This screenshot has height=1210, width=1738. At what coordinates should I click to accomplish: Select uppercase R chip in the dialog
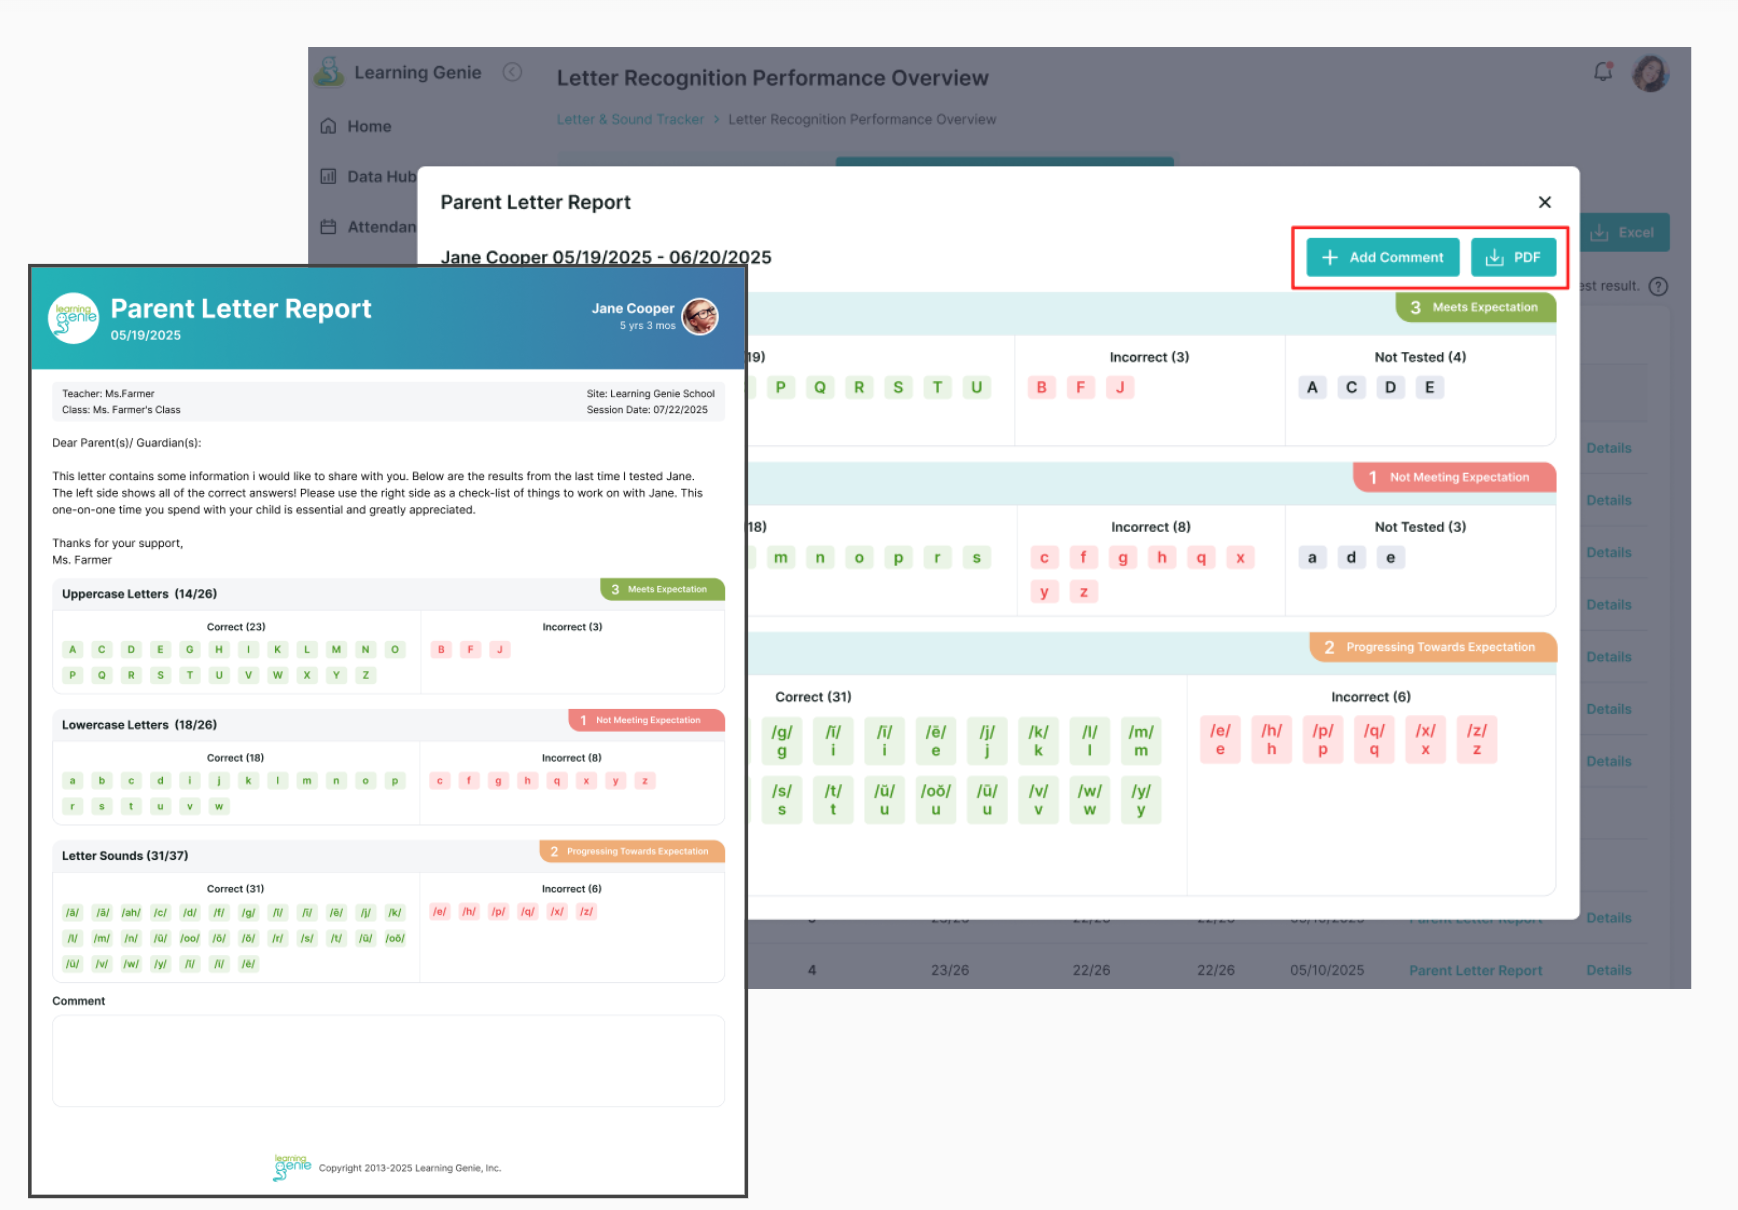(x=859, y=387)
